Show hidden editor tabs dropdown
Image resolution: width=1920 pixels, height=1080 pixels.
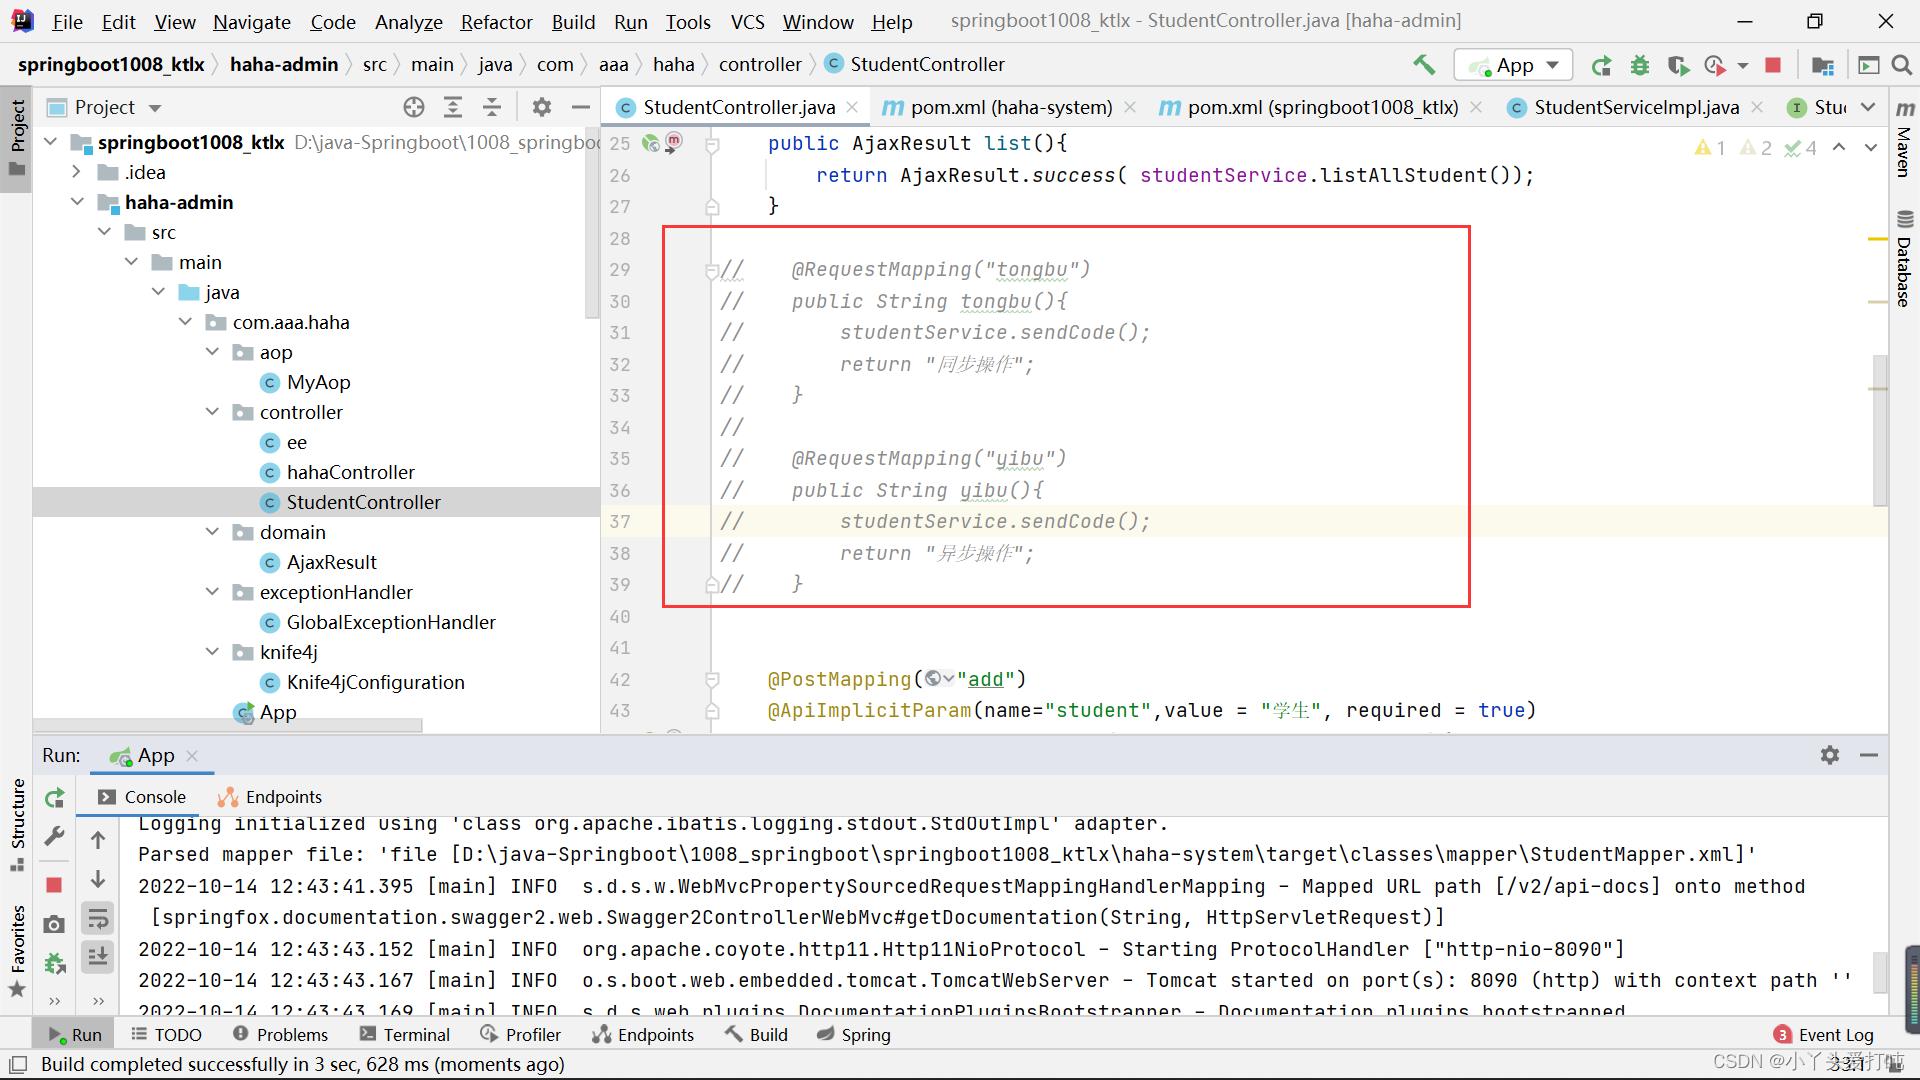(x=1868, y=107)
